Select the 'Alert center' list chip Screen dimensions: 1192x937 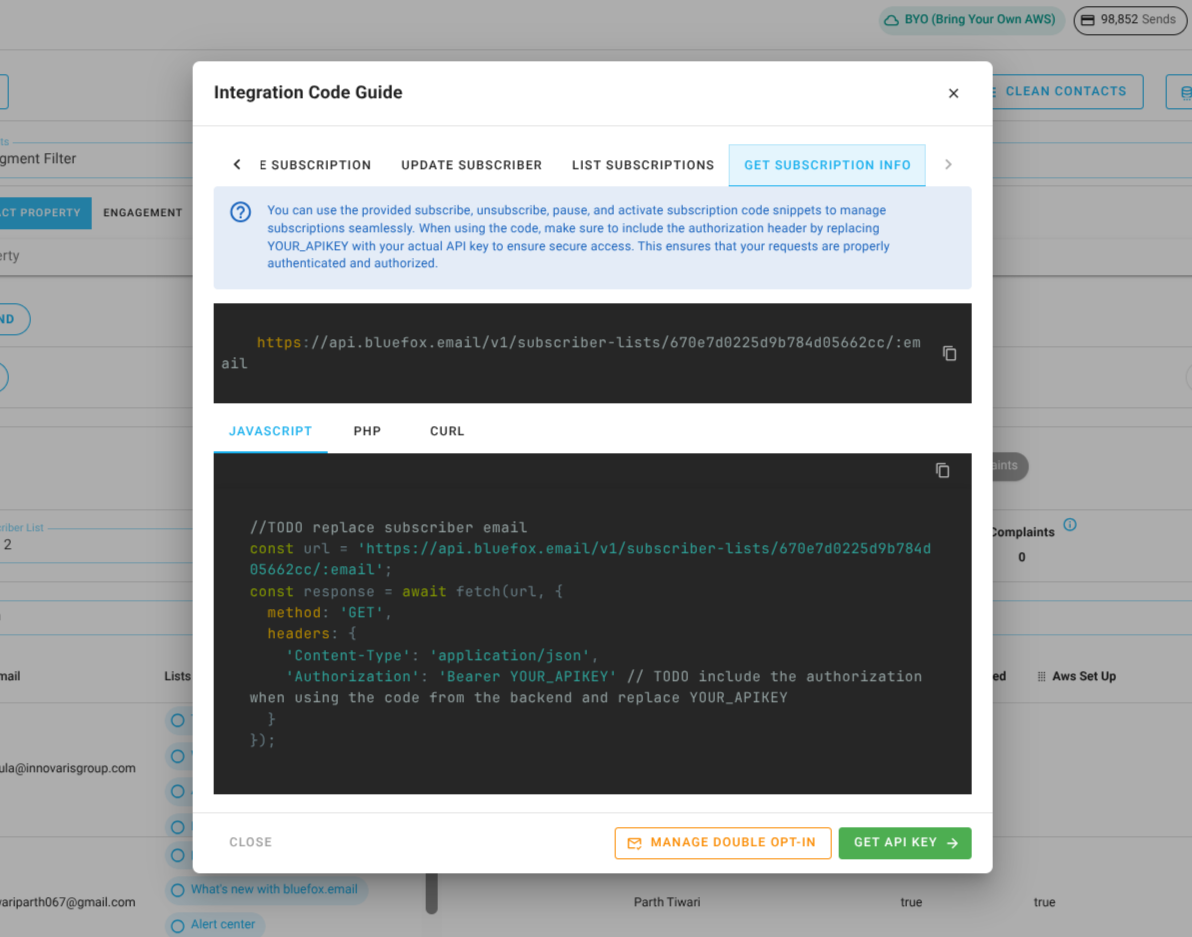[214, 924]
